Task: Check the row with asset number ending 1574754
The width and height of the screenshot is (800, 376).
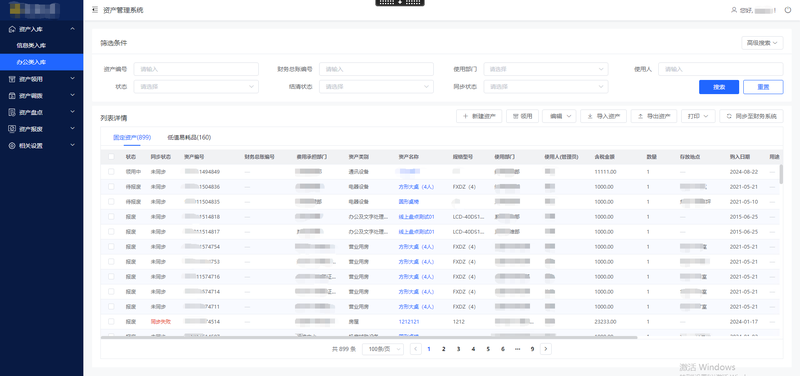Action: (111, 247)
